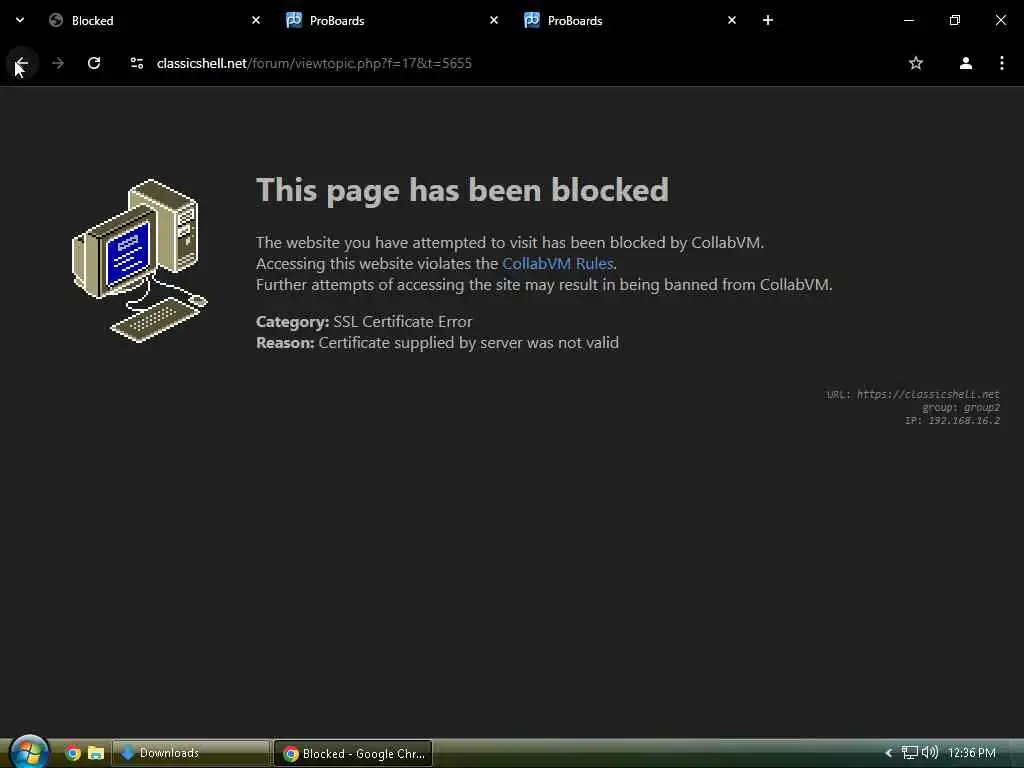The width and height of the screenshot is (1024, 768).
Task: Click the "This page has been blocked" heading
Action: tap(462, 191)
